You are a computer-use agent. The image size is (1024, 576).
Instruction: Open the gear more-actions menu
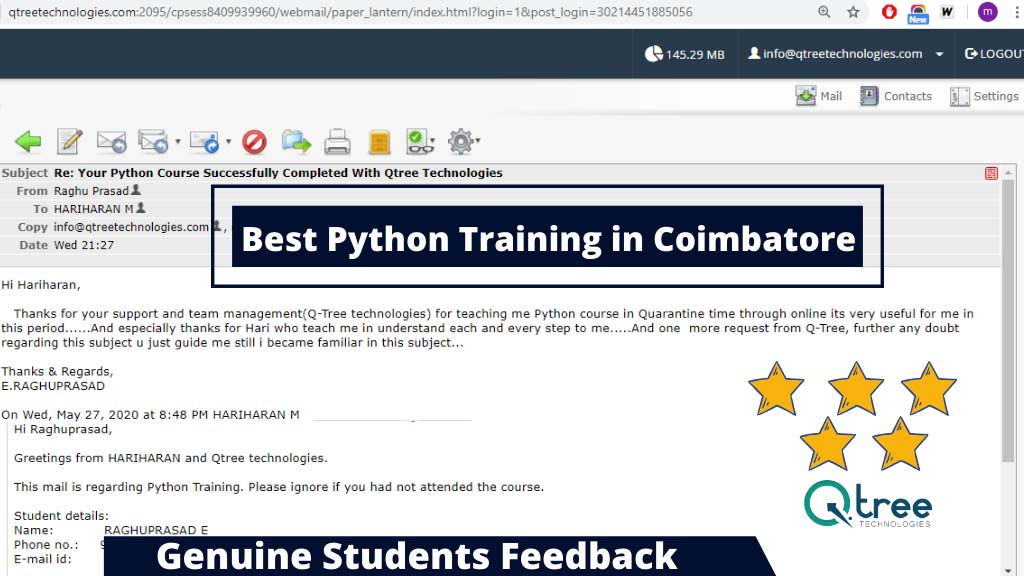[x=463, y=141]
